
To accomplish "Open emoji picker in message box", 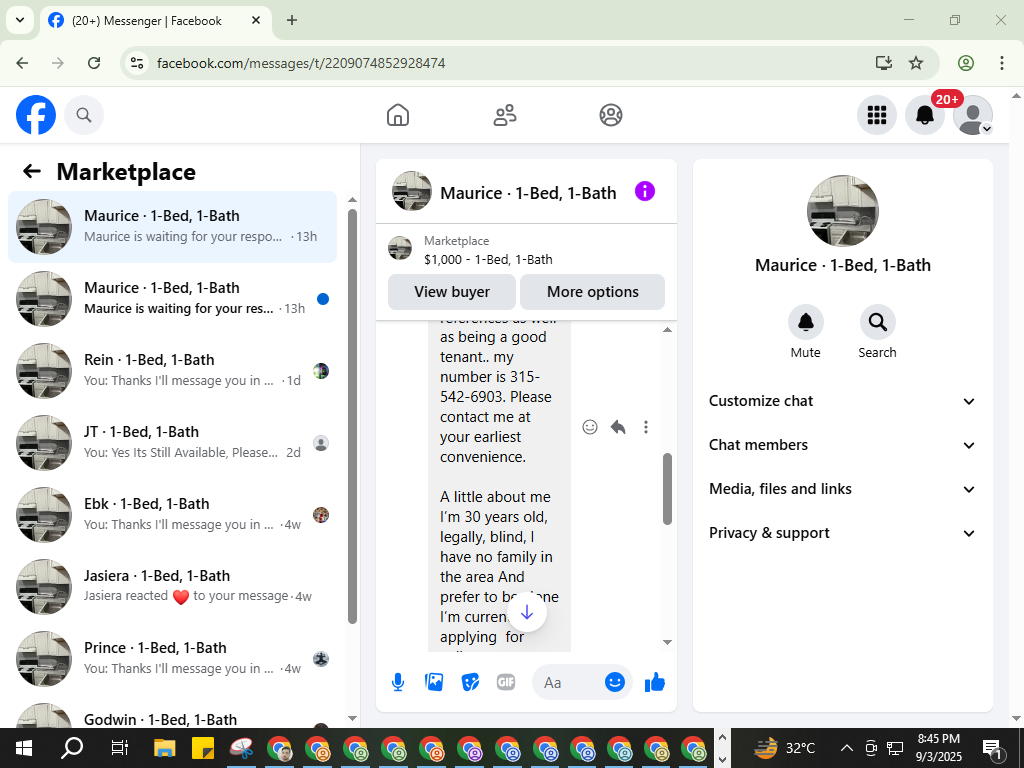I will [615, 682].
